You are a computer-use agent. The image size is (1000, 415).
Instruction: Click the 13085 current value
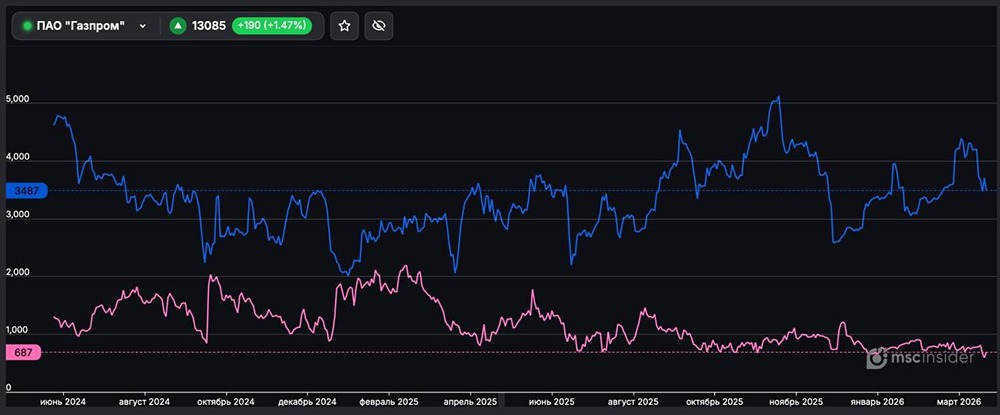(x=208, y=26)
